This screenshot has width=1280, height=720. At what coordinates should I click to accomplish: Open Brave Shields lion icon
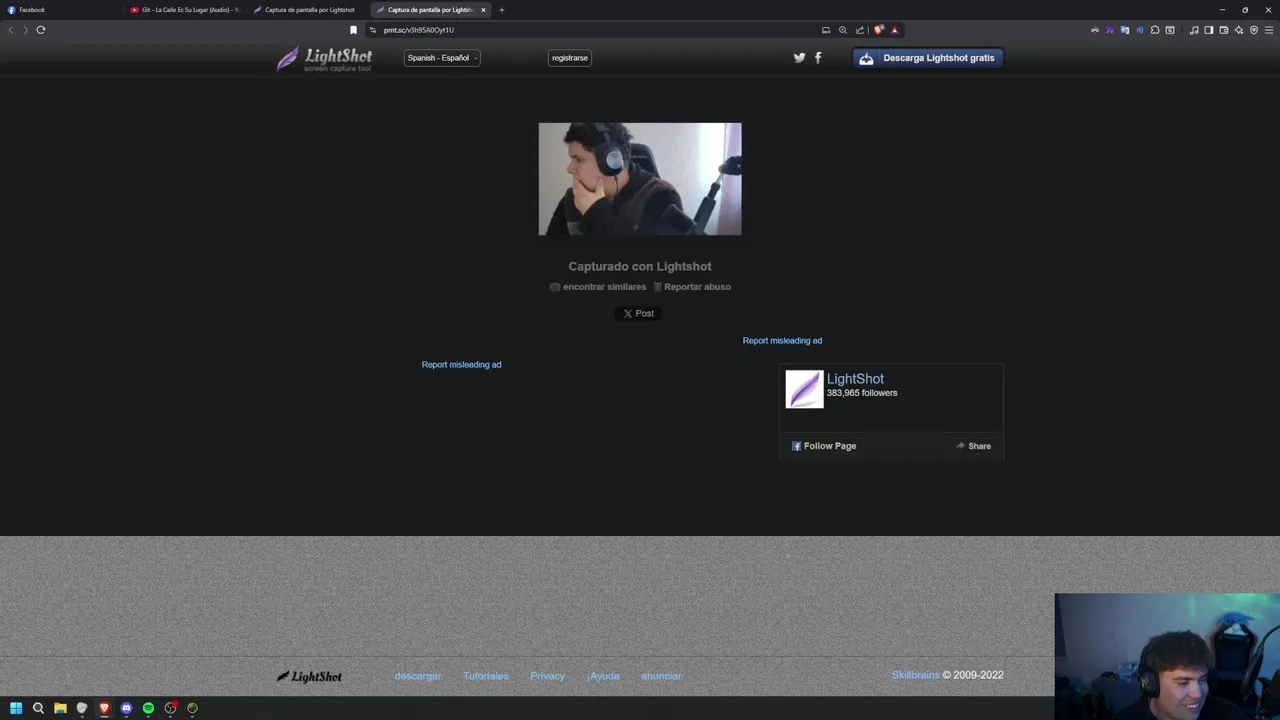tap(879, 30)
